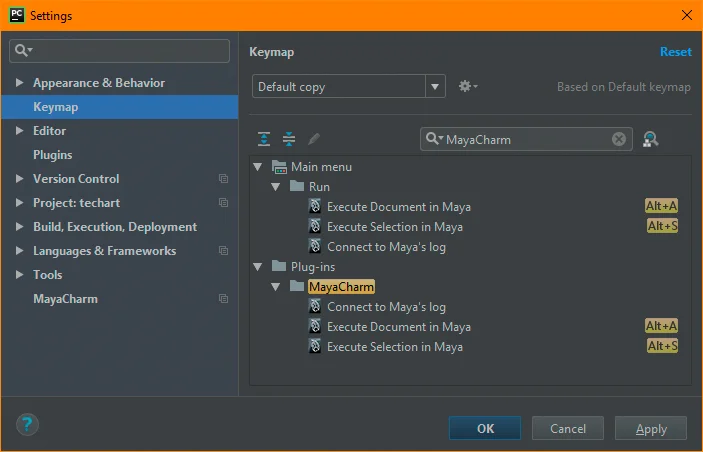This screenshot has width=703, height=452.
Task: Open Tools settings category
Action: pyautogui.click(x=48, y=274)
